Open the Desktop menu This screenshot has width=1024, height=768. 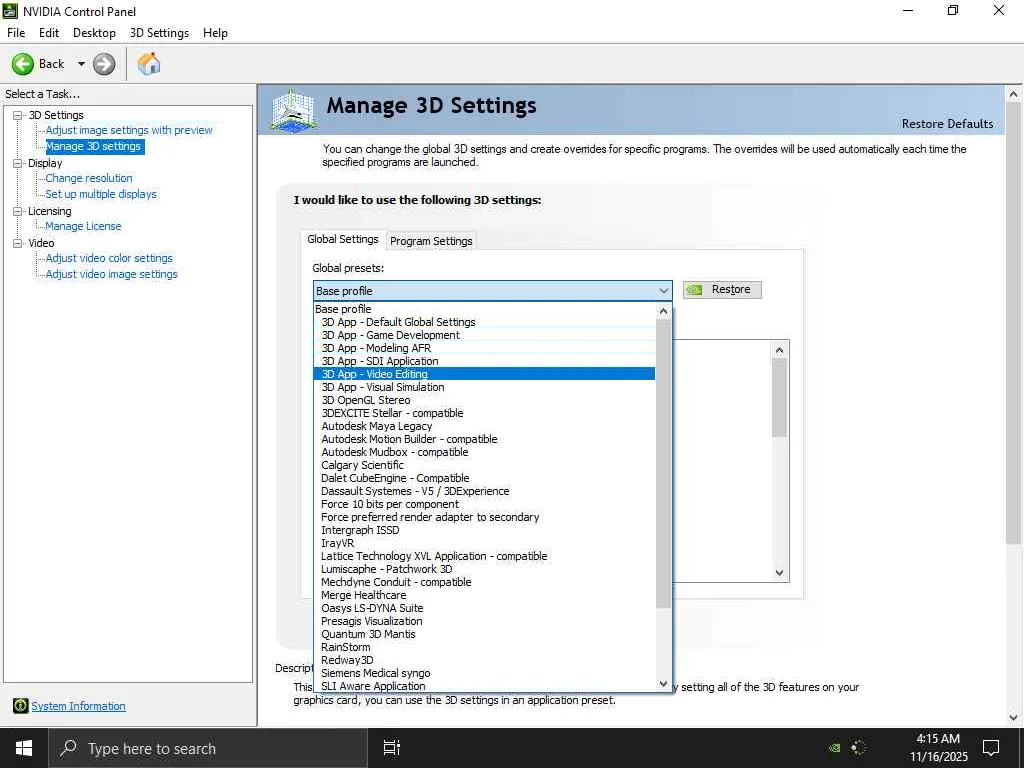tap(94, 33)
